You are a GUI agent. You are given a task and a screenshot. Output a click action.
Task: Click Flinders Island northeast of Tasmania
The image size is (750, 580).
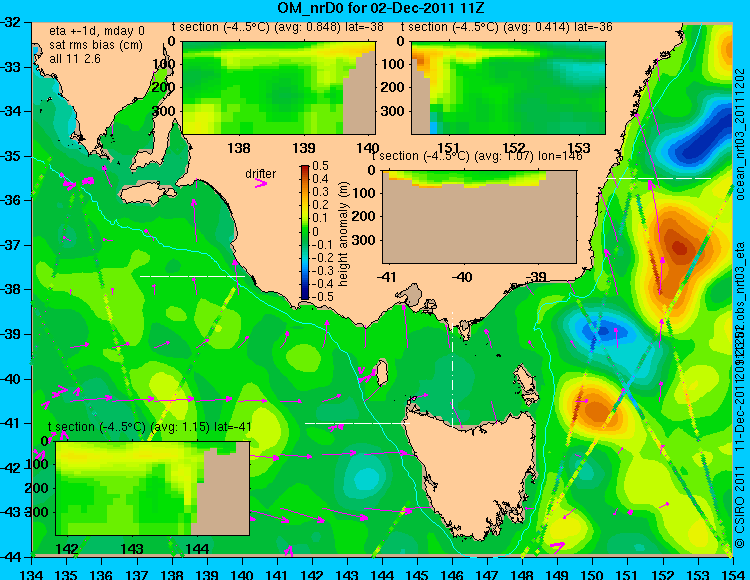pyautogui.click(x=526, y=381)
